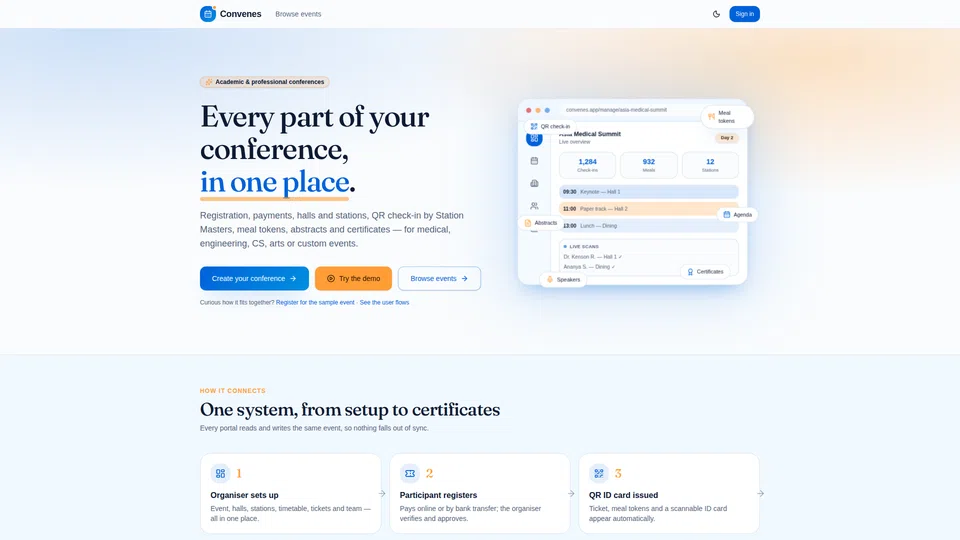This screenshot has height=540, width=960.
Task: Click the Convenes calendar logo icon
Action: pyautogui.click(x=208, y=13)
